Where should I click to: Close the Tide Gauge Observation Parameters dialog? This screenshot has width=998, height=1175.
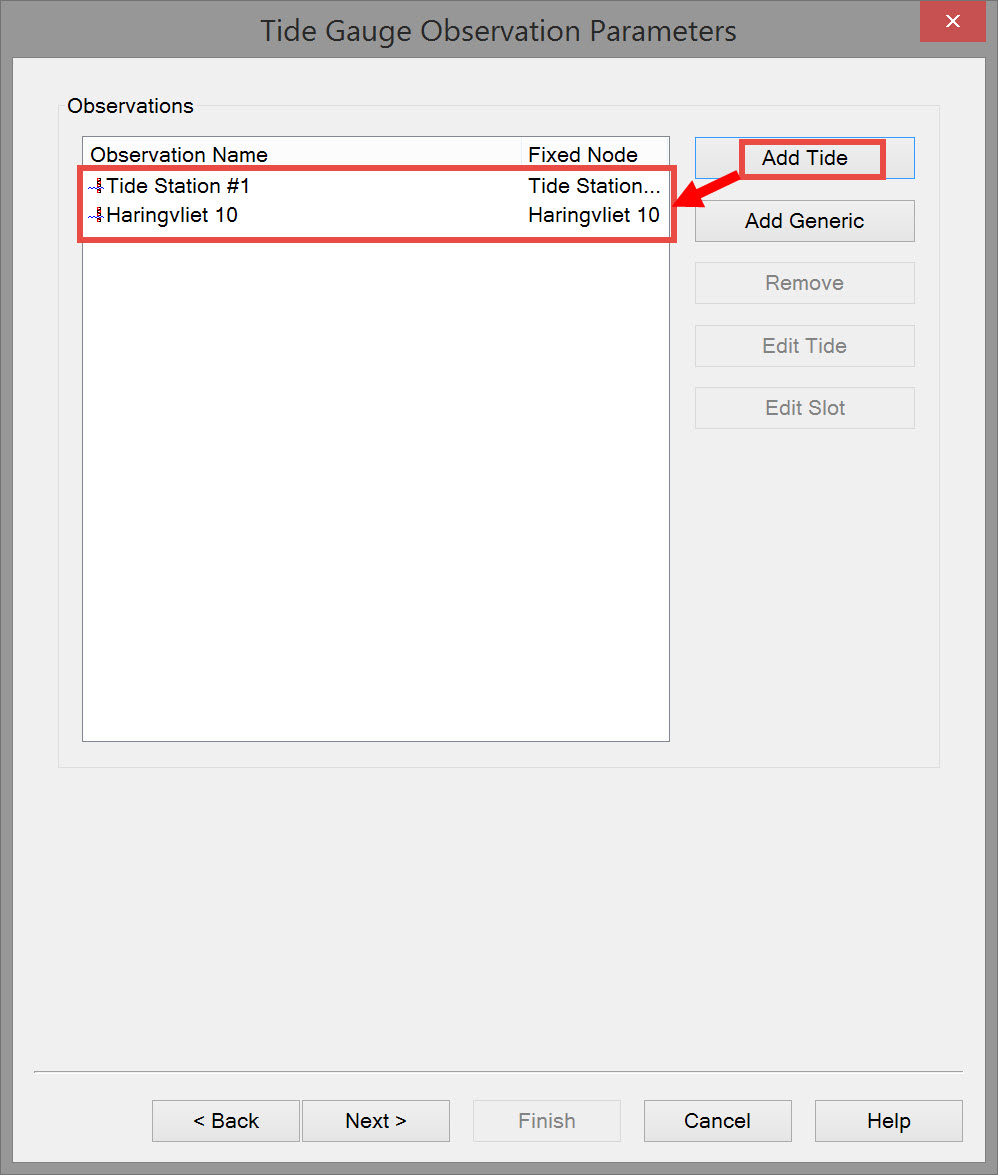click(952, 21)
